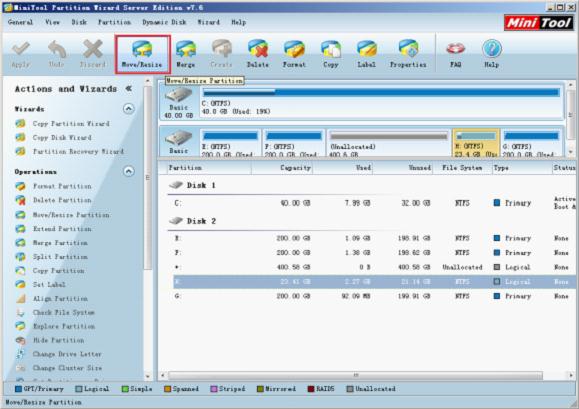This screenshot has height=409, width=579.
Task: Collapse Actions and Wizards panel
Action: (129, 89)
